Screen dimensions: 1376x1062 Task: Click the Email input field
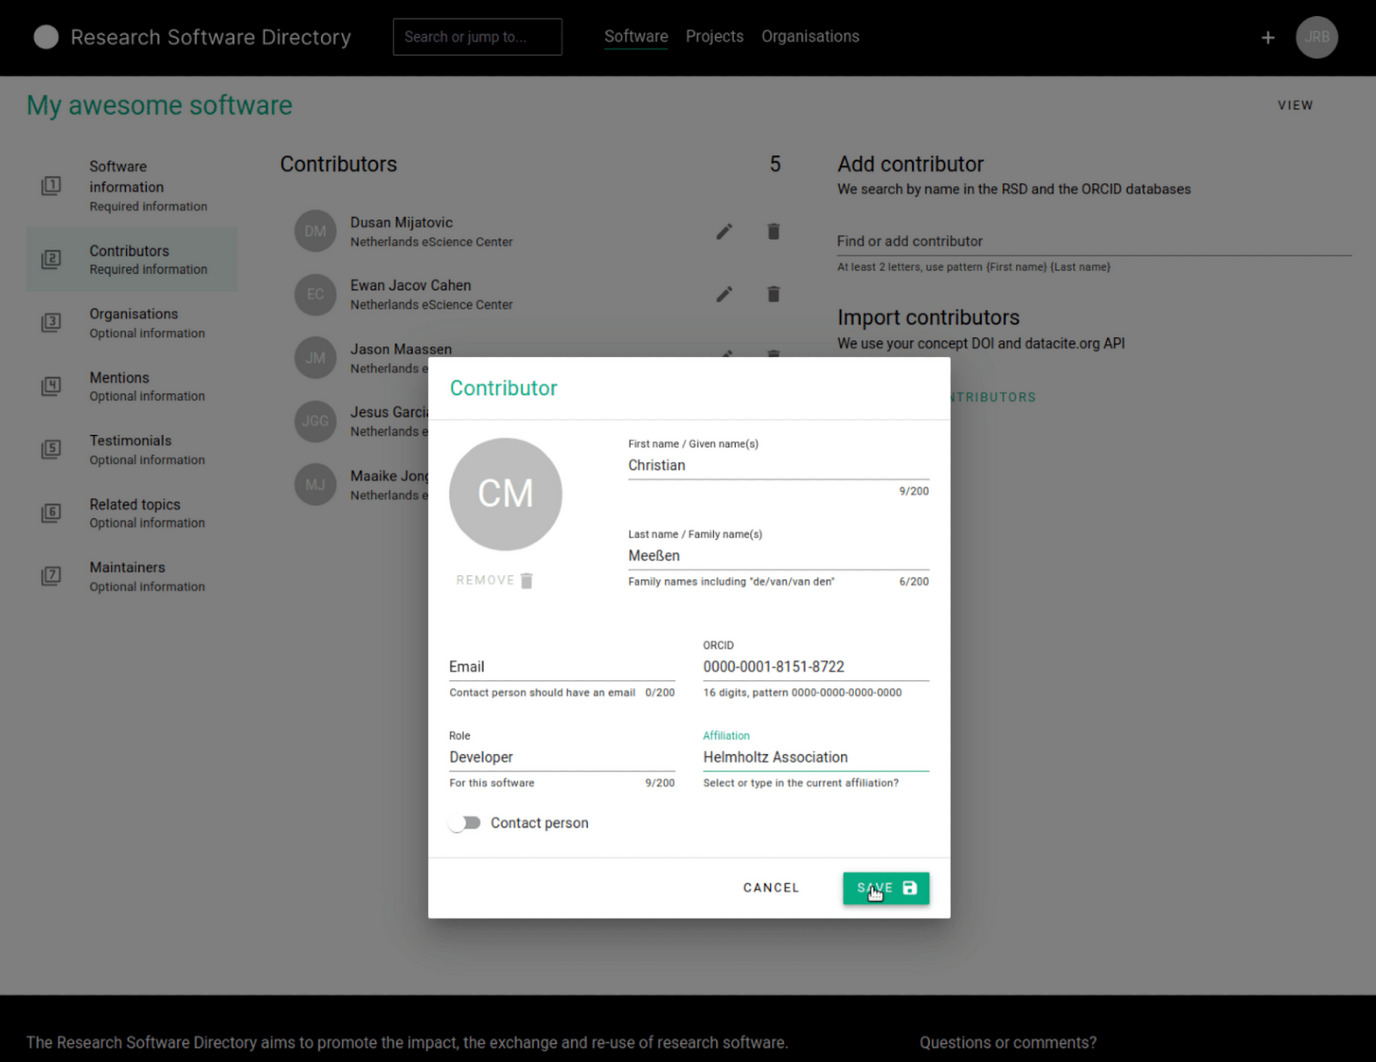pos(561,667)
